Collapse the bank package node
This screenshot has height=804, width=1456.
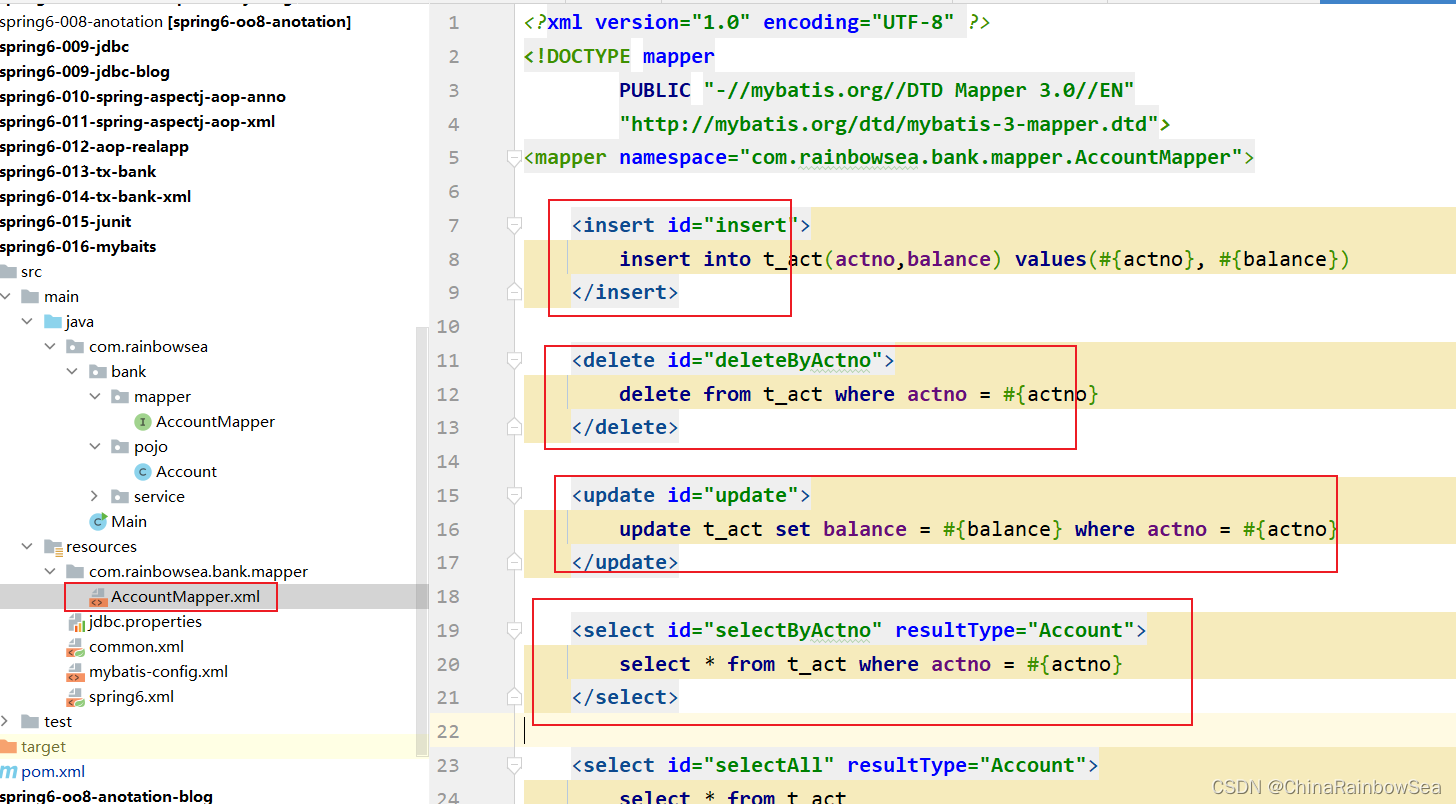(x=72, y=372)
